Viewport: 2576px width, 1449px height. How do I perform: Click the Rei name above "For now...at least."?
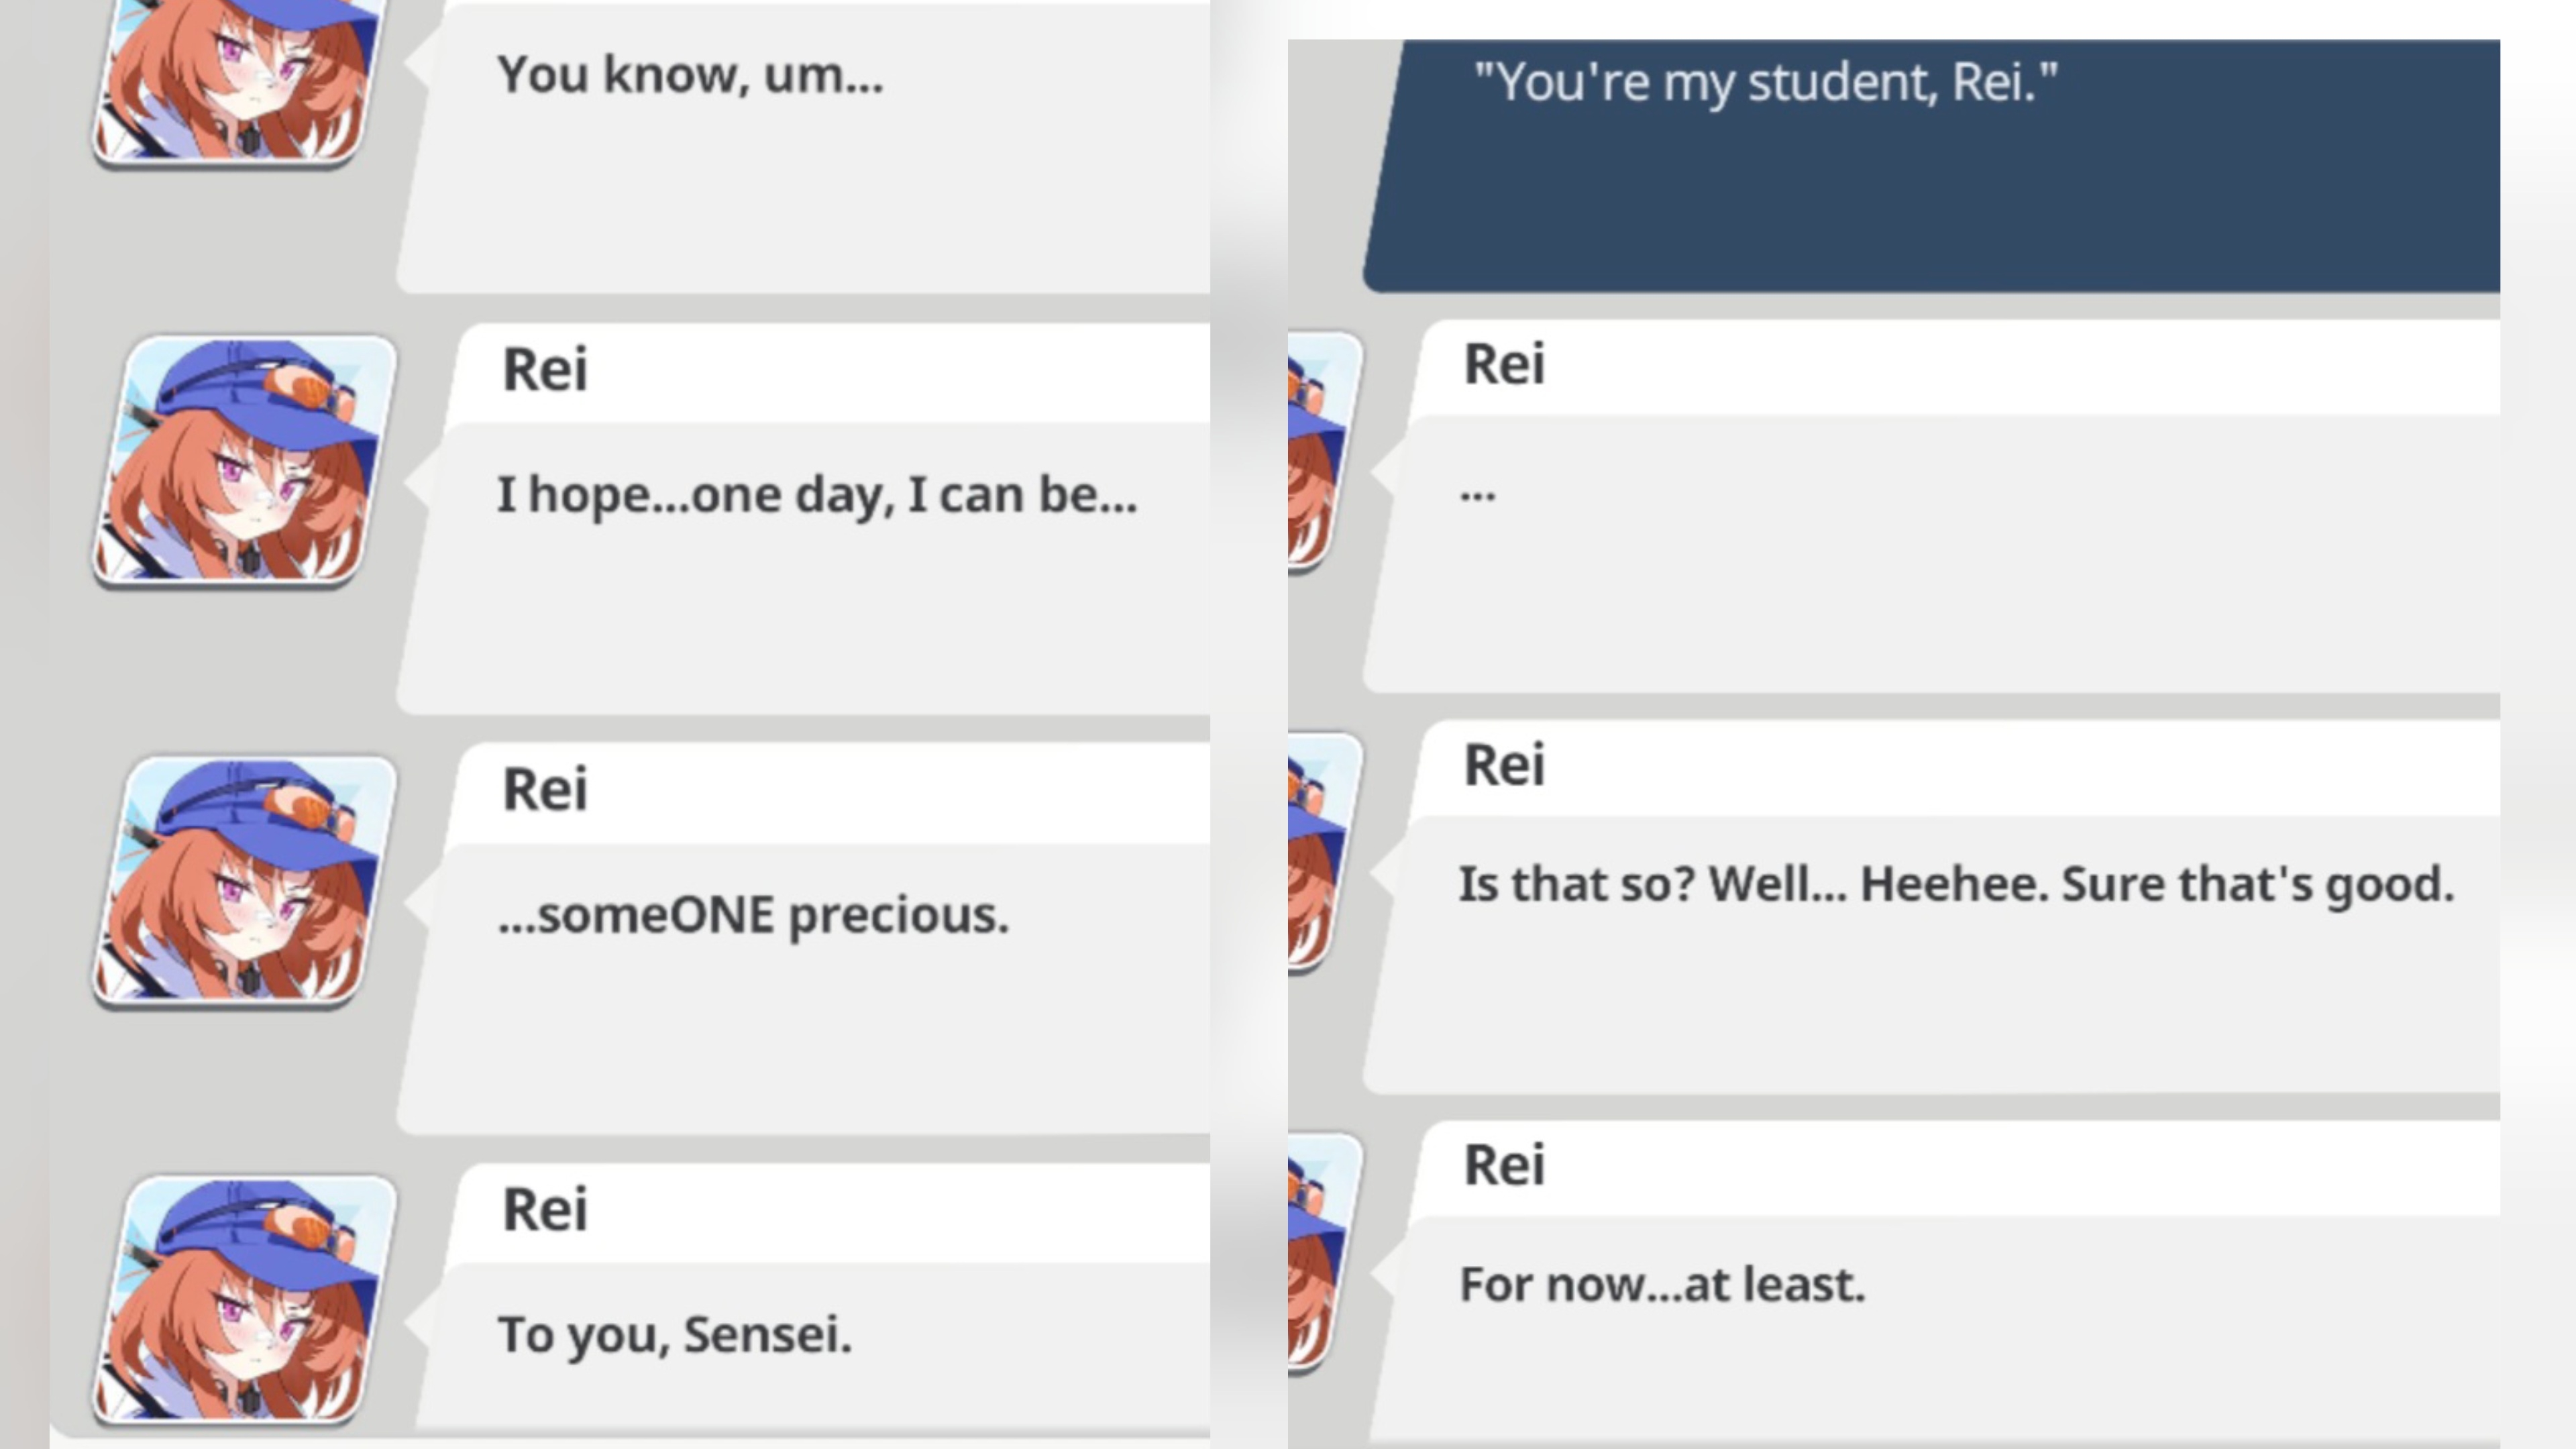click(x=1504, y=1166)
